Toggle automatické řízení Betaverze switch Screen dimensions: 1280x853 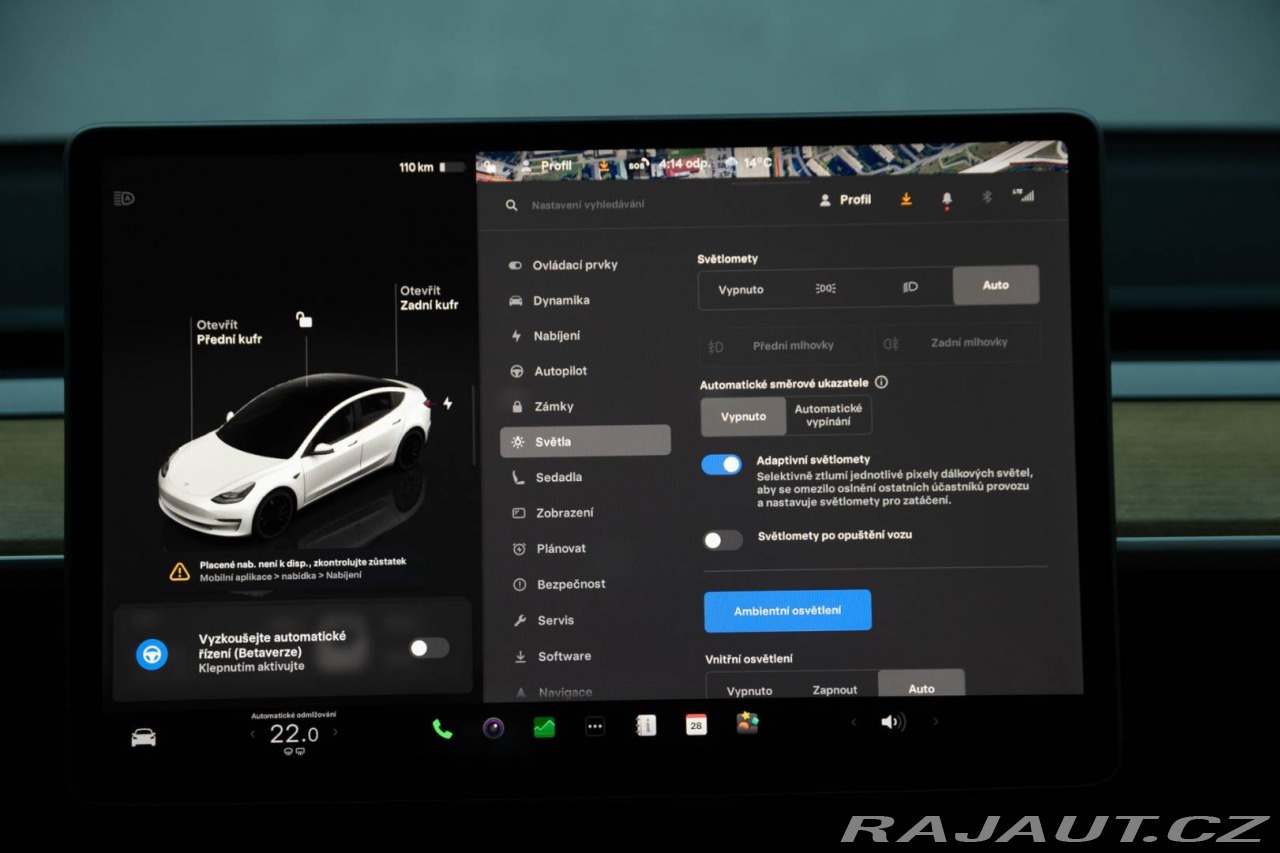429,648
